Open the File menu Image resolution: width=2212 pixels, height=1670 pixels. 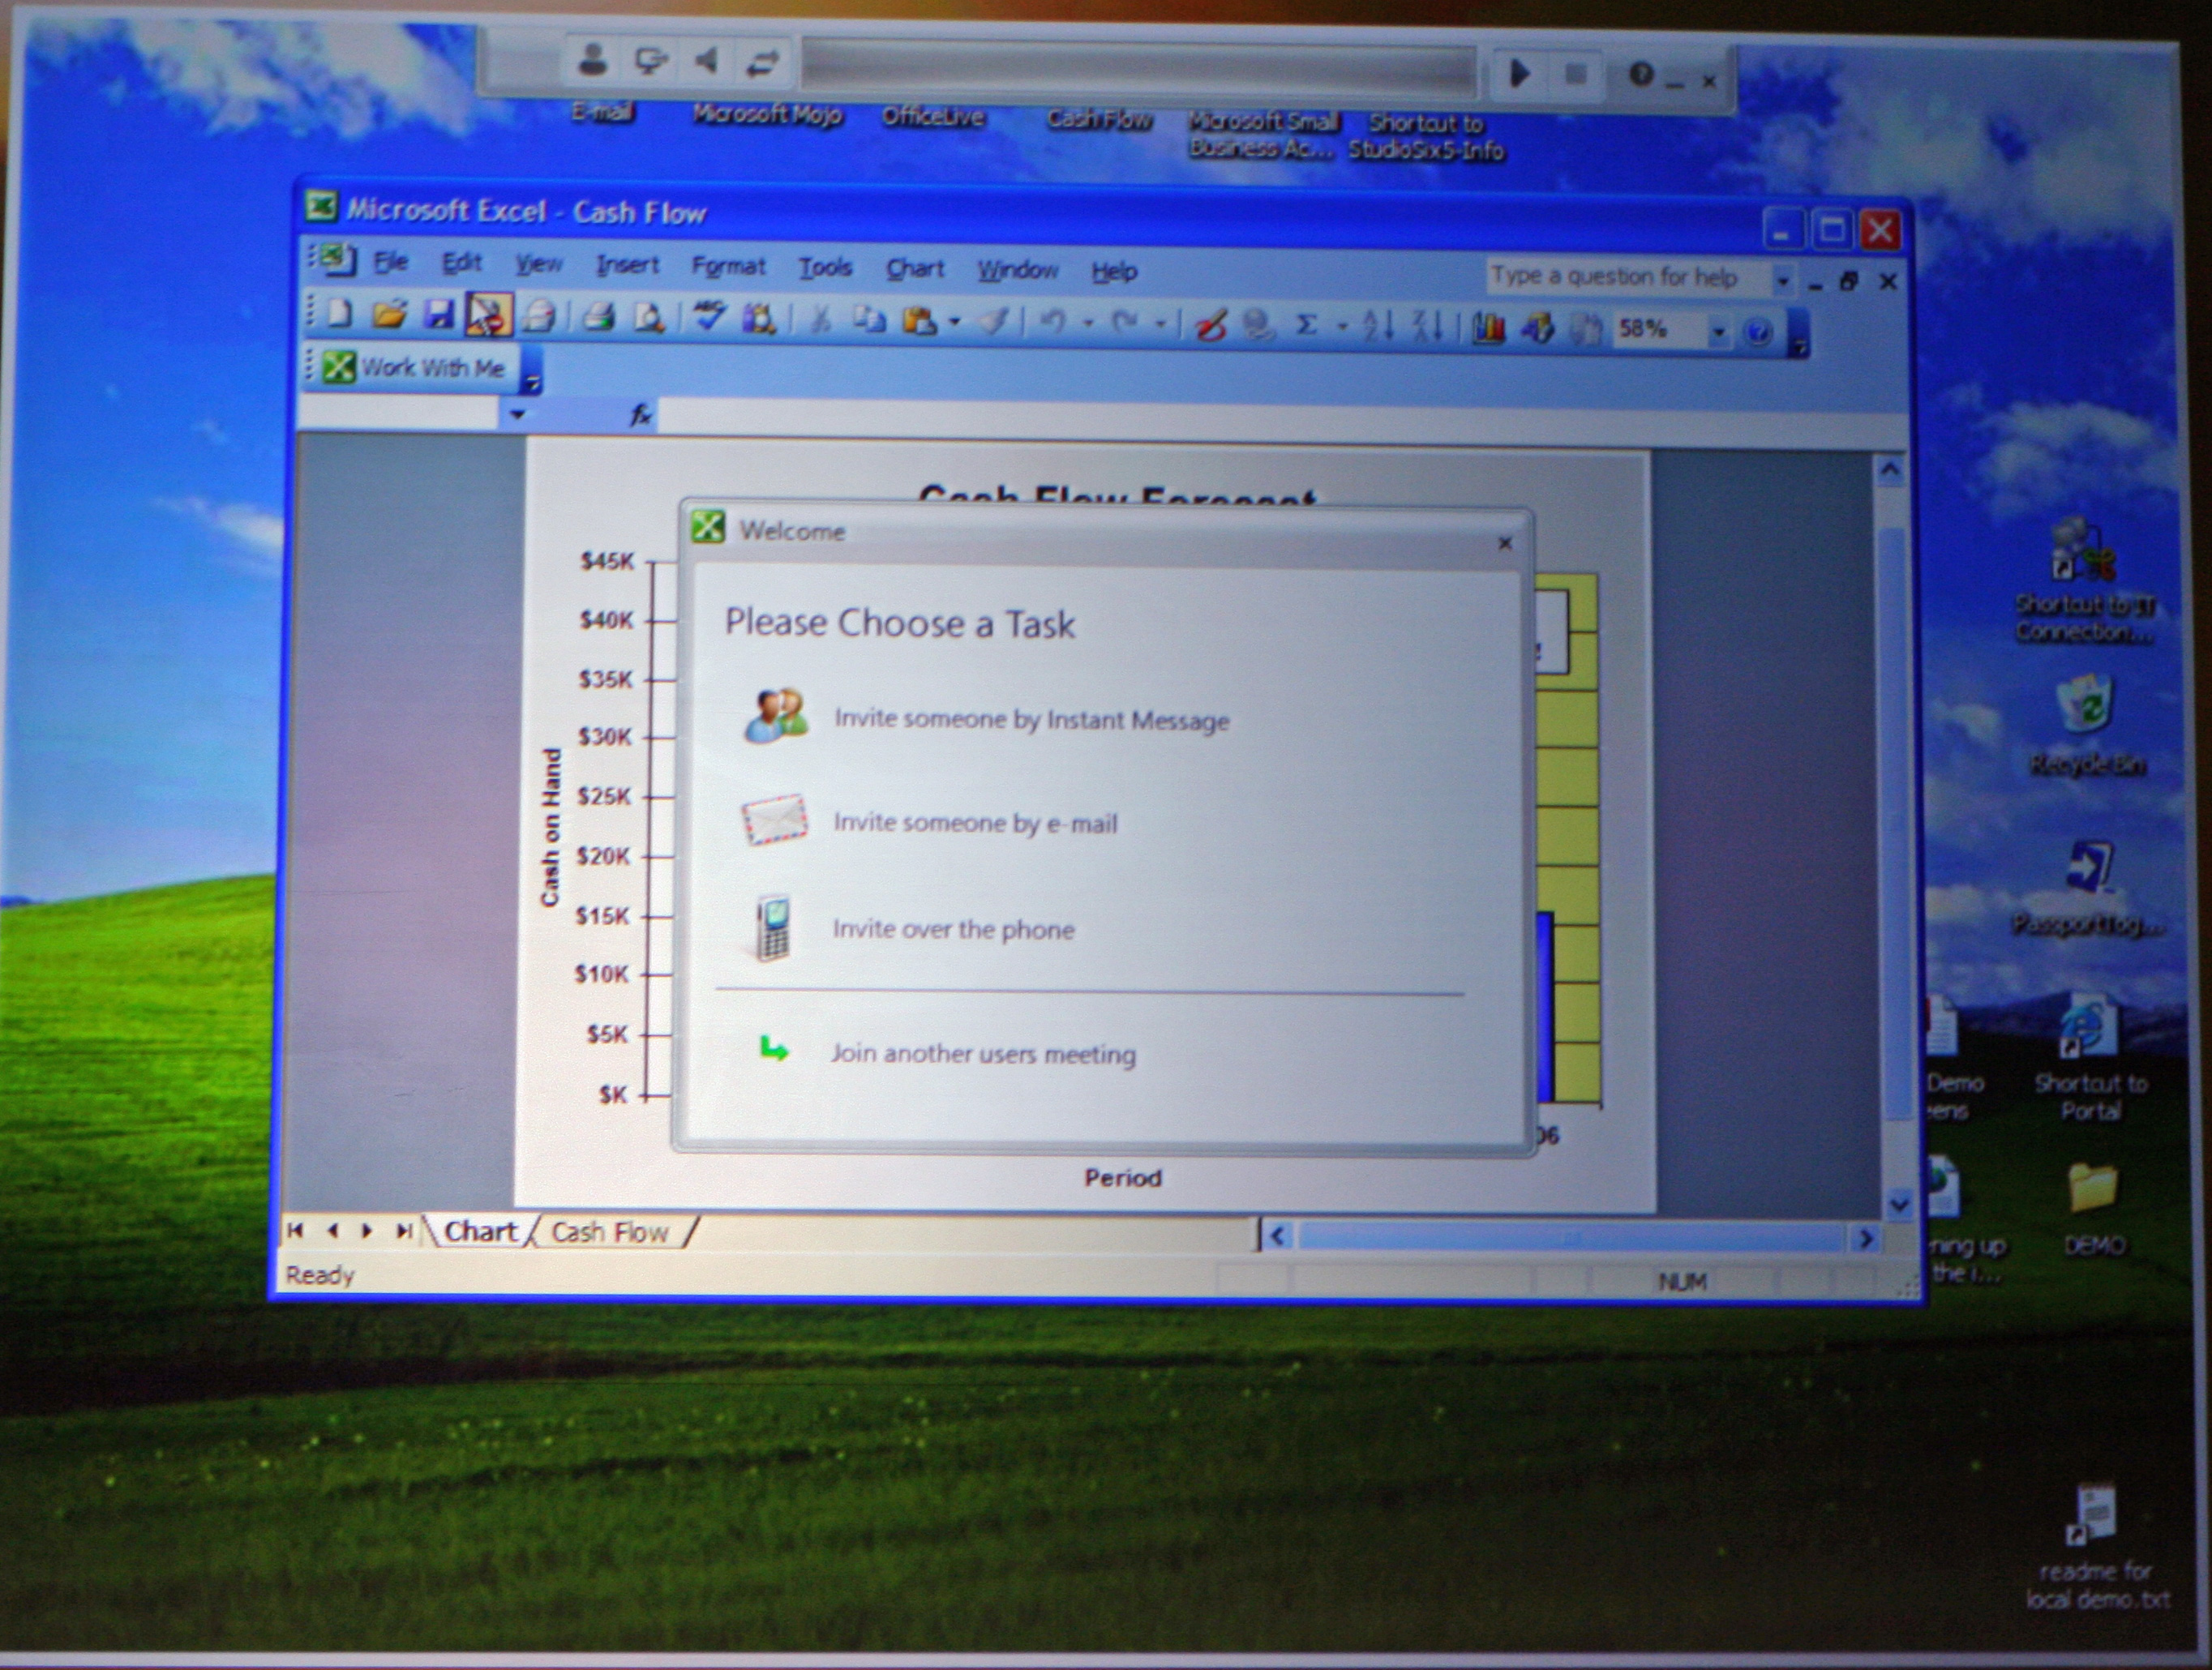click(x=390, y=262)
